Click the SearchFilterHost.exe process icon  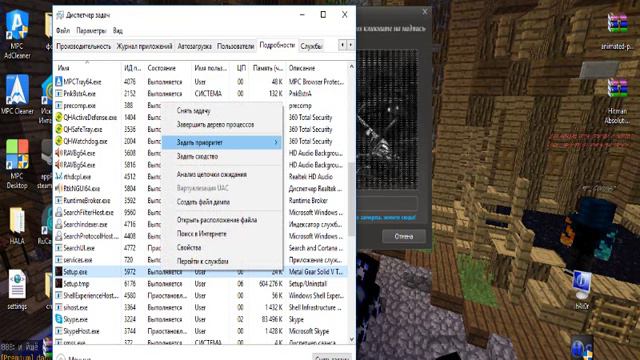pos(59,212)
